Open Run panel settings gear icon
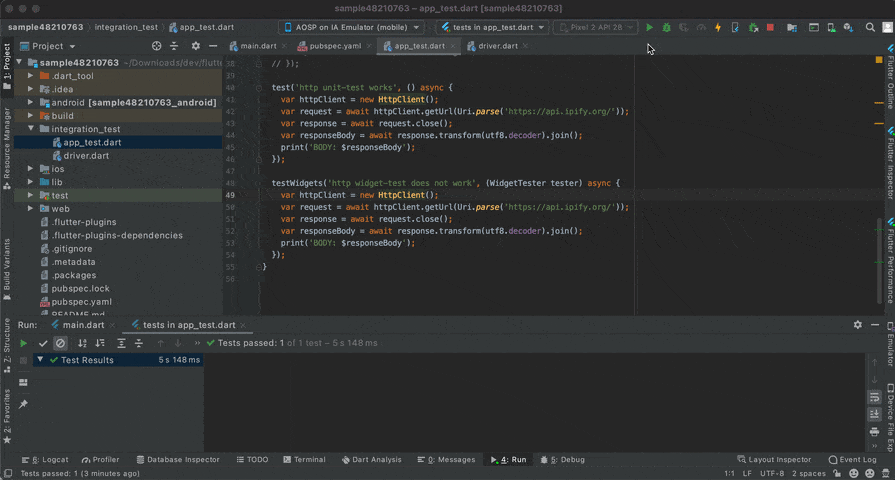The width and height of the screenshot is (895, 480). [x=857, y=325]
